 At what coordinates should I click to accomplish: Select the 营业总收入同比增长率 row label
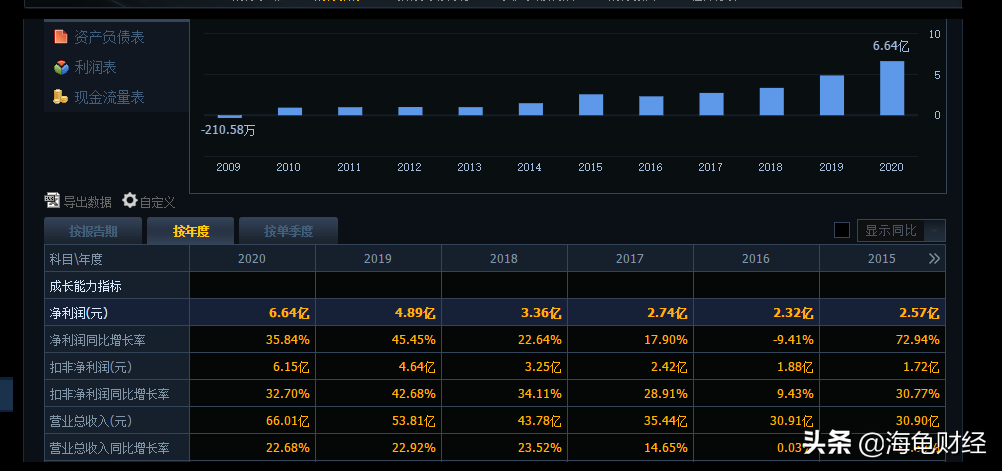tap(116, 448)
